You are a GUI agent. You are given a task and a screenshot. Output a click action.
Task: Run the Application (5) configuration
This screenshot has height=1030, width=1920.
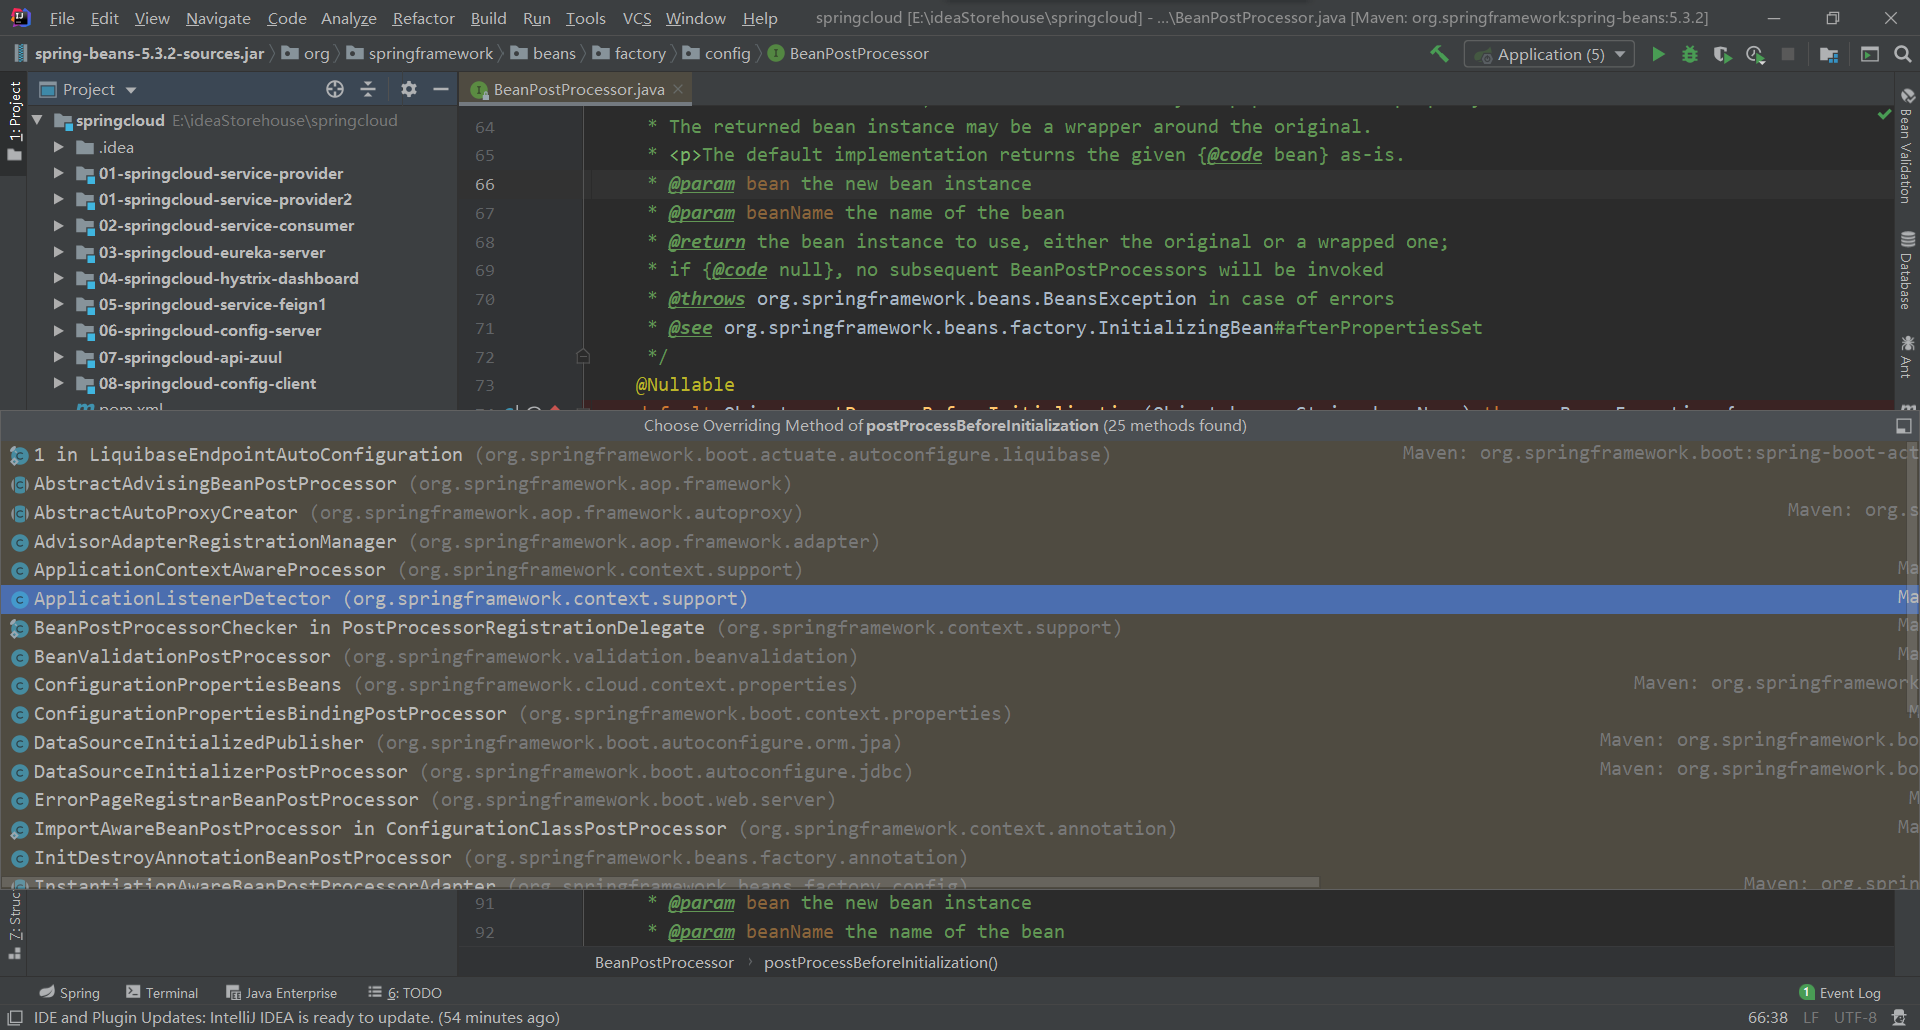click(1658, 54)
